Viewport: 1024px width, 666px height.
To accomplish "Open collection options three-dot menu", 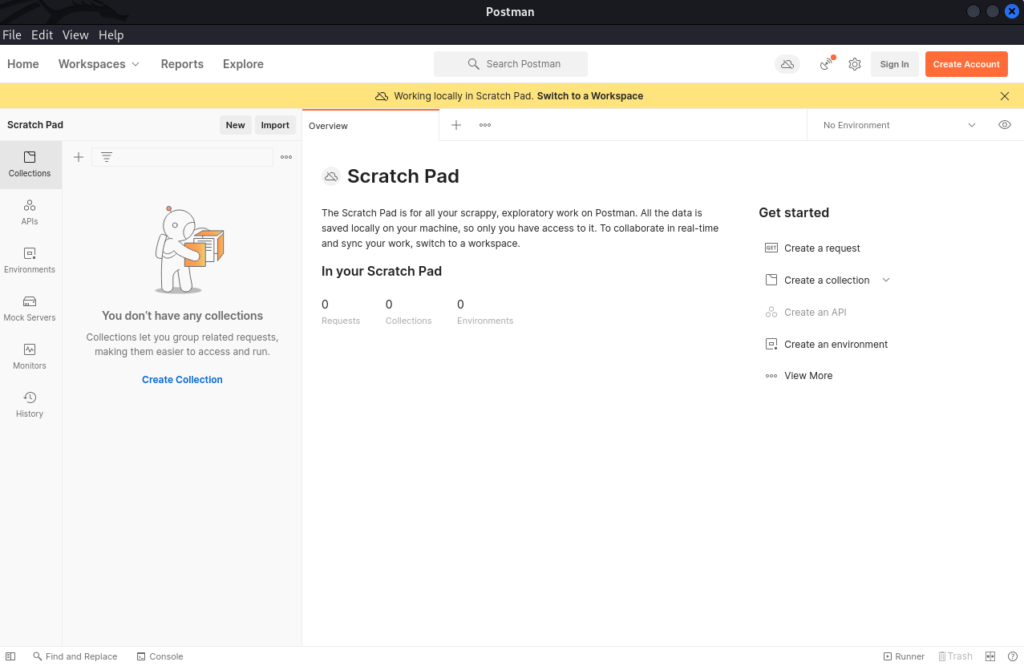I will click(x=286, y=157).
